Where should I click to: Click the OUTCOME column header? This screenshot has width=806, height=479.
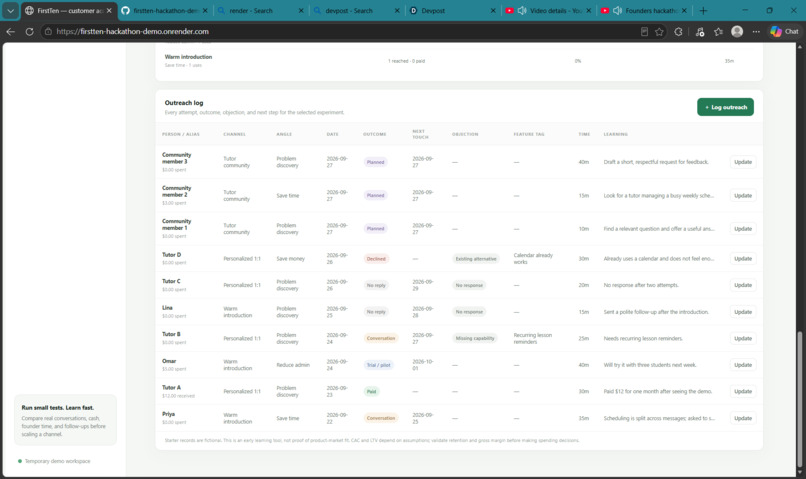click(374, 134)
